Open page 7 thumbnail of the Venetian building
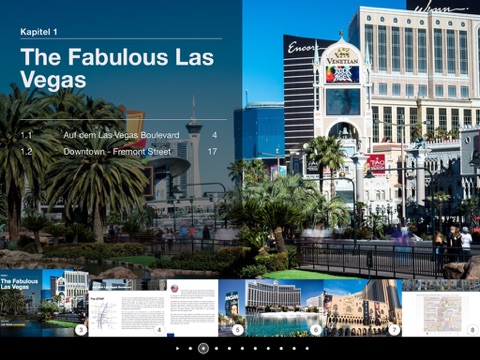 pyautogui.click(x=363, y=308)
